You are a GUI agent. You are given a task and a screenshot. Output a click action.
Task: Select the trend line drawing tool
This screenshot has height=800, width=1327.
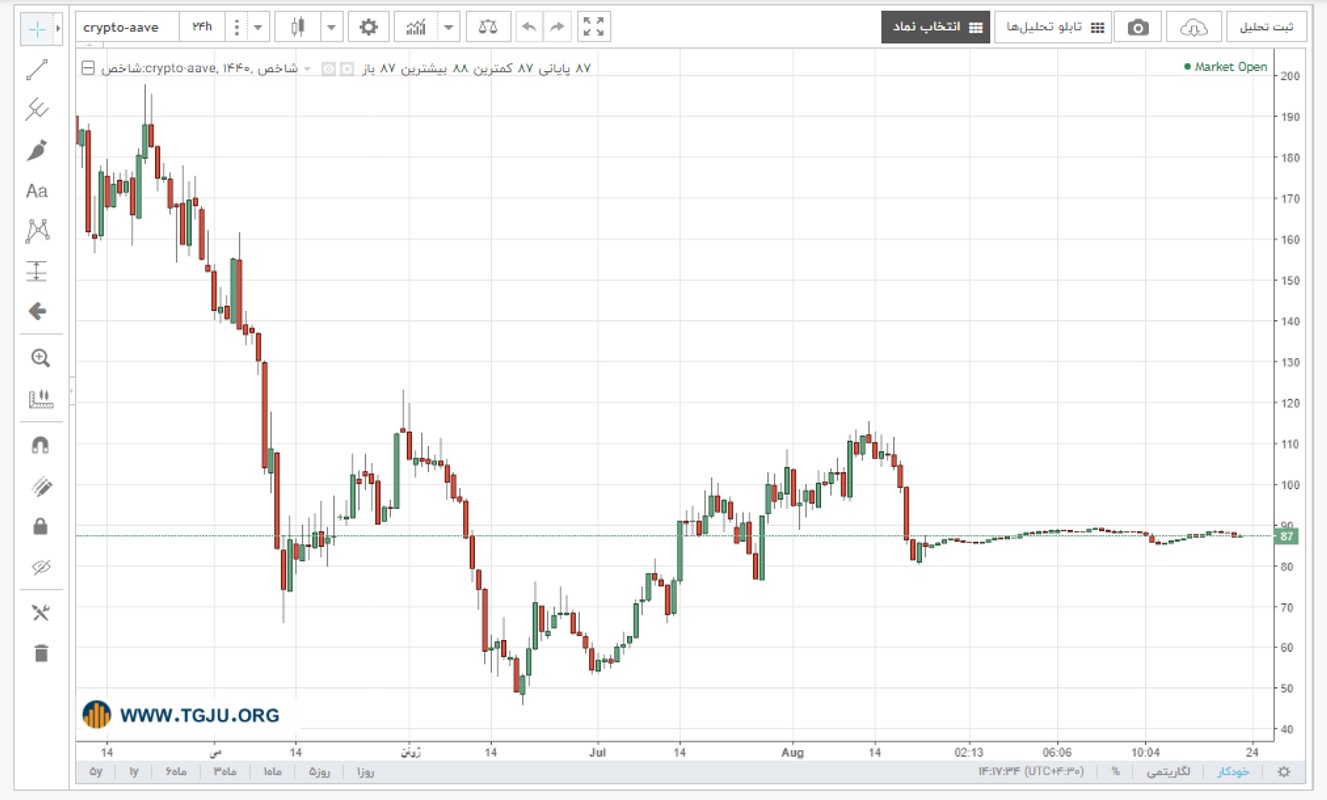point(38,69)
